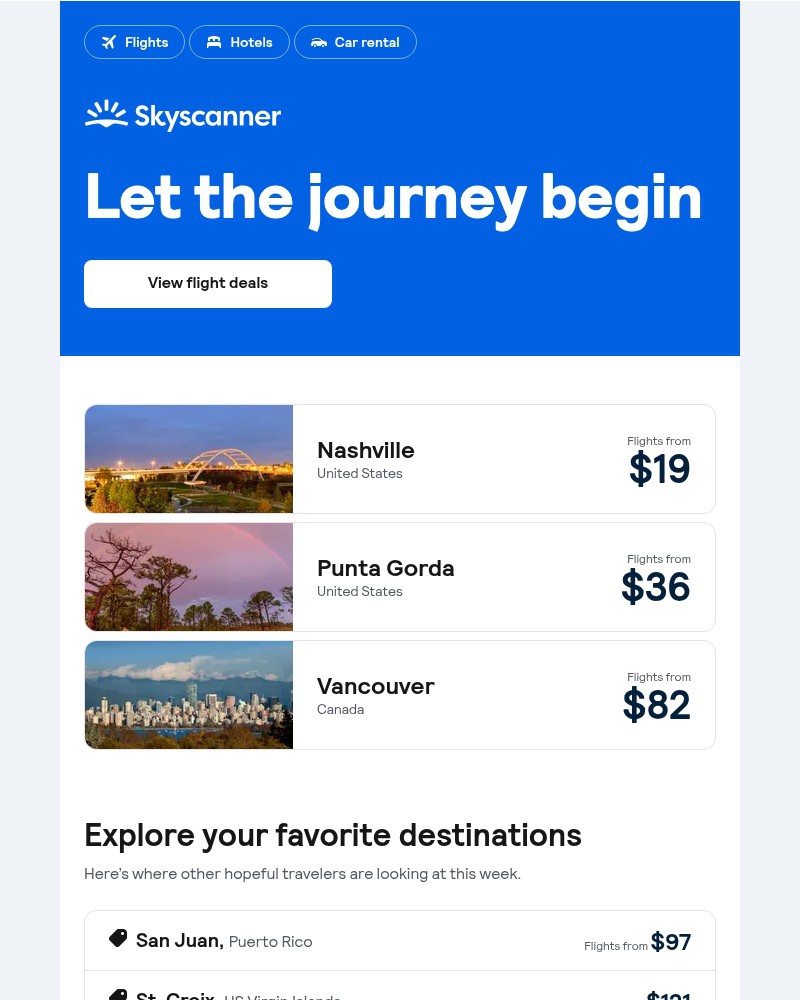Select the Nashville destination name
The height and width of the screenshot is (1000, 800).
(366, 450)
